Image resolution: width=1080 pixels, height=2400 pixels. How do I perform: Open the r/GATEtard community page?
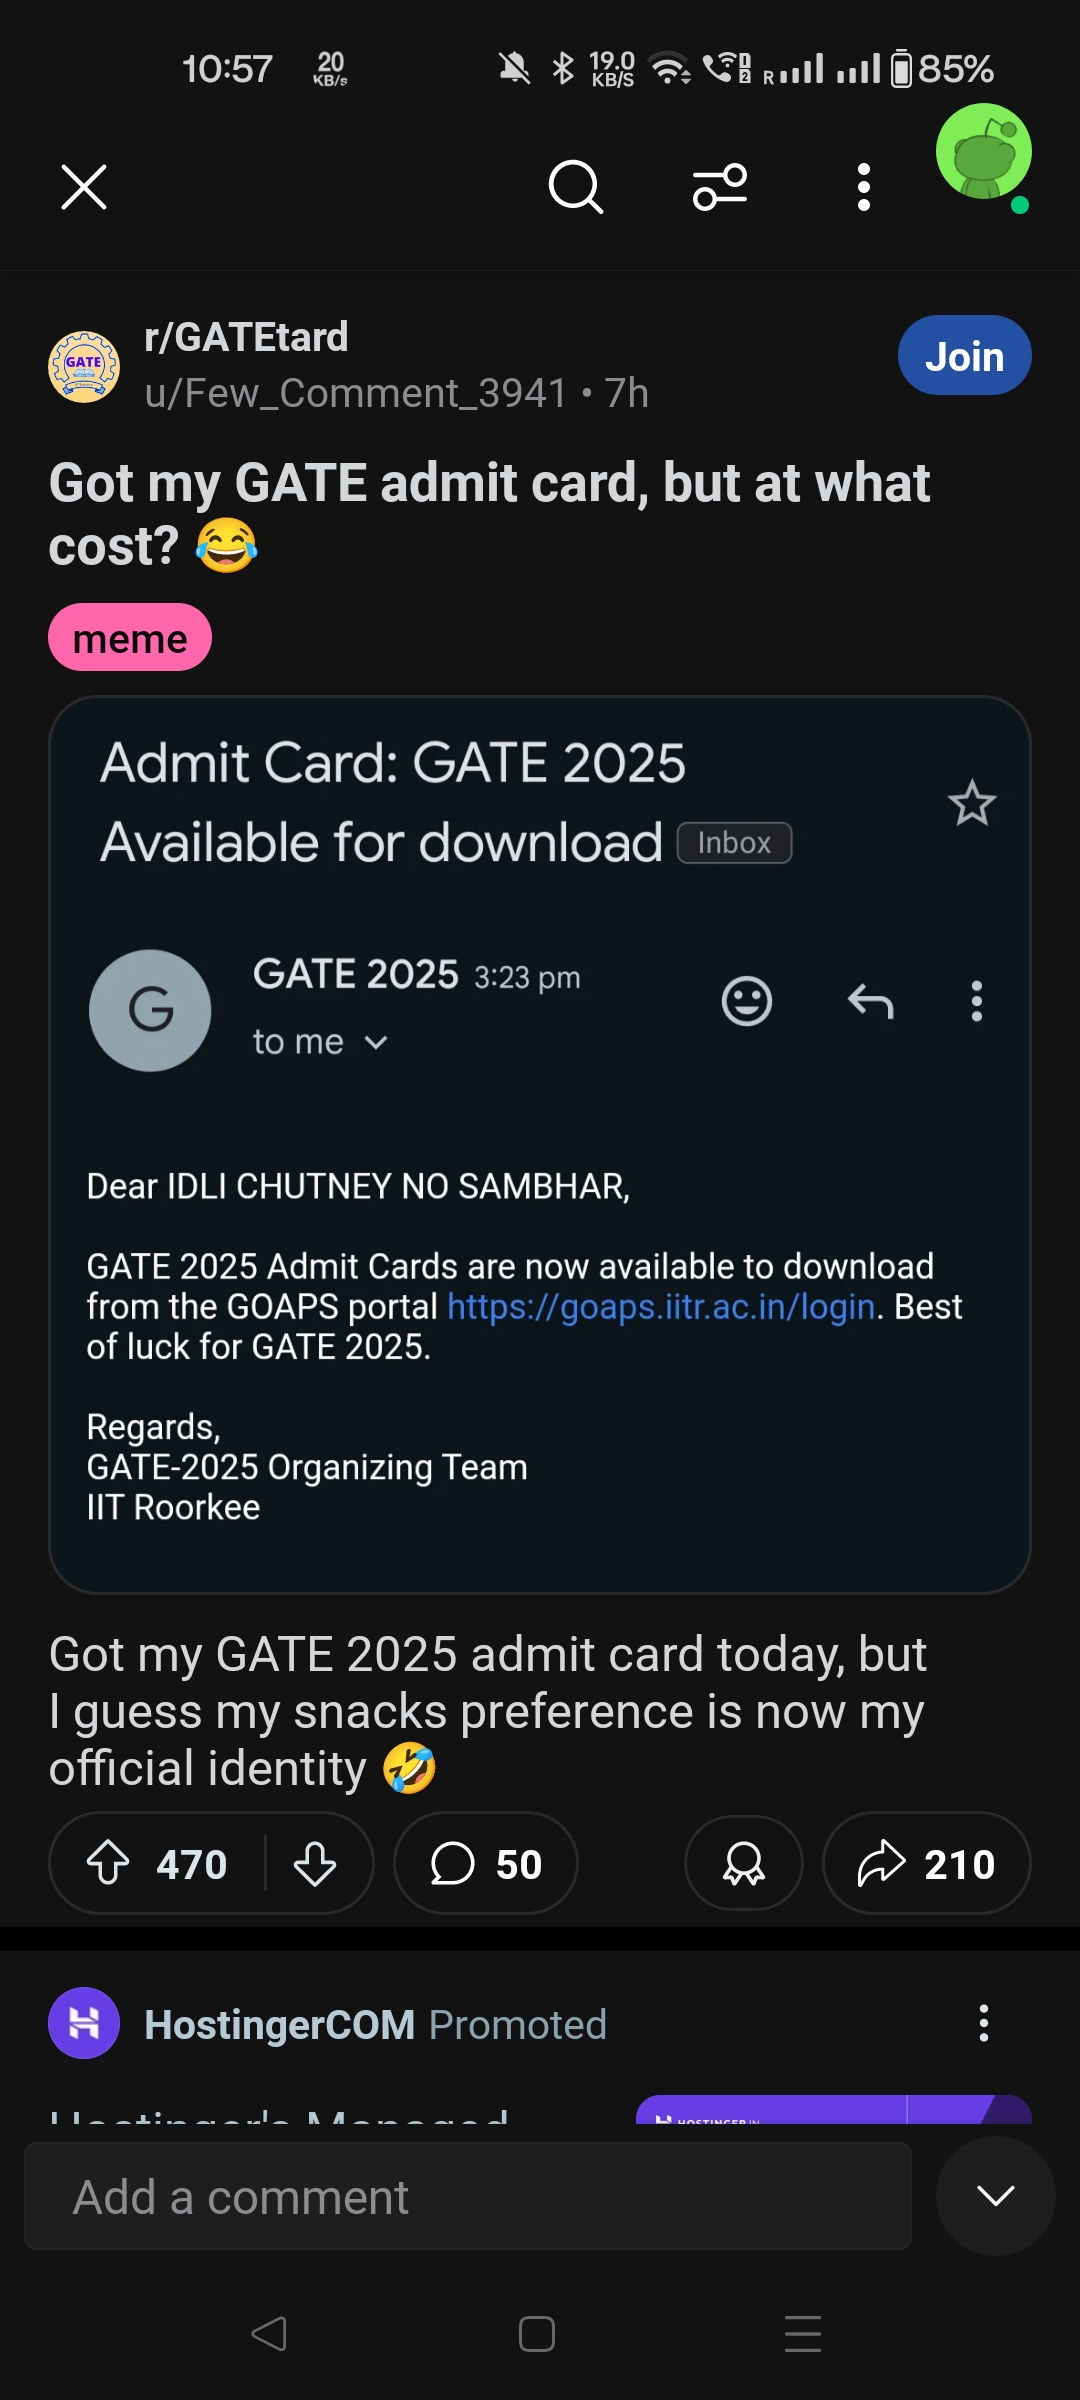pyautogui.click(x=246, y=338)
